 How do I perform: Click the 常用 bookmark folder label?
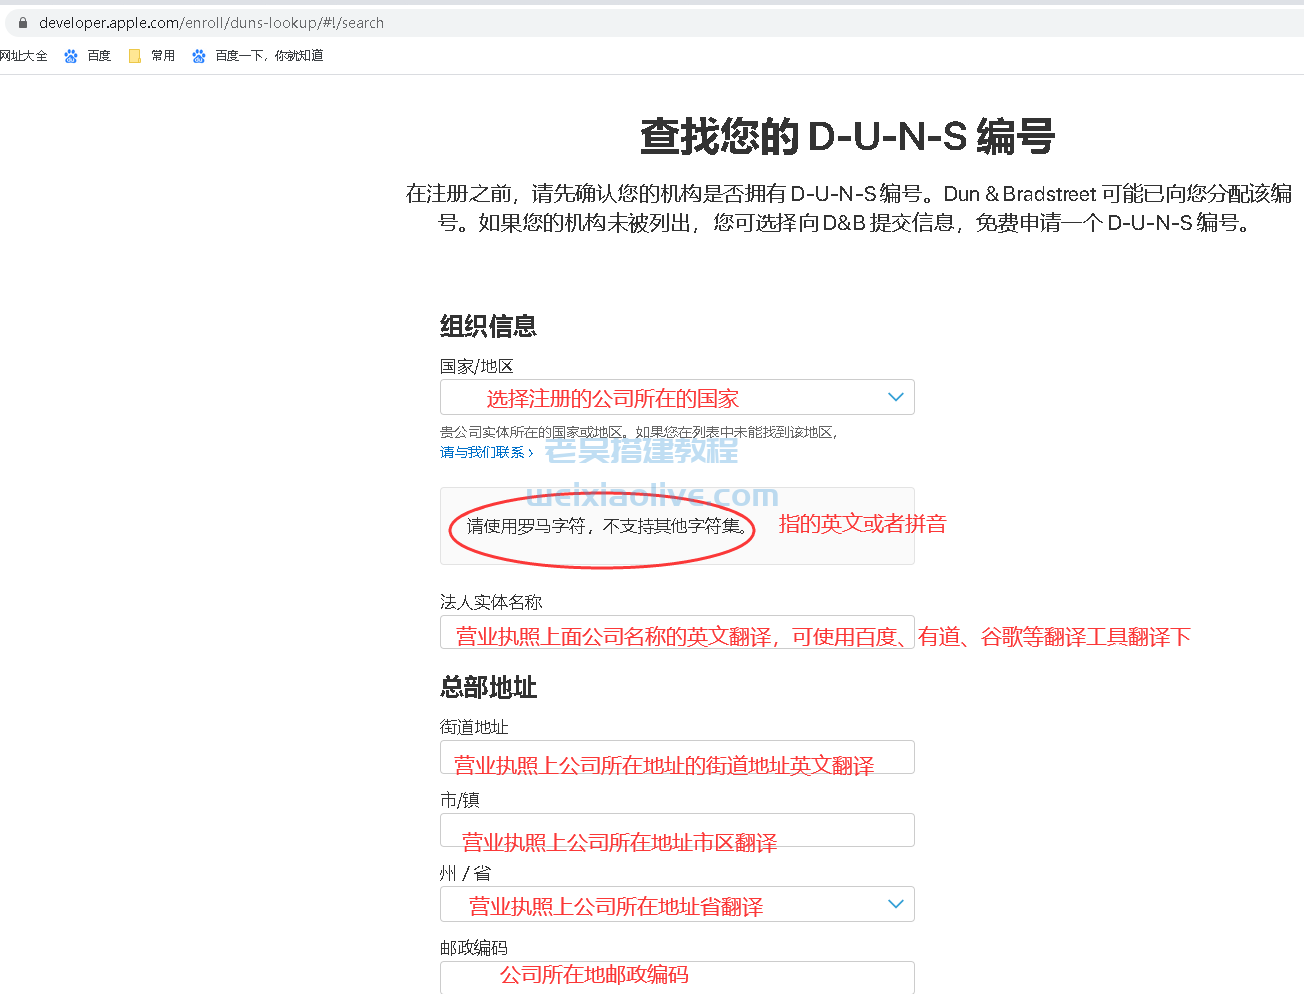coord(161,55)
